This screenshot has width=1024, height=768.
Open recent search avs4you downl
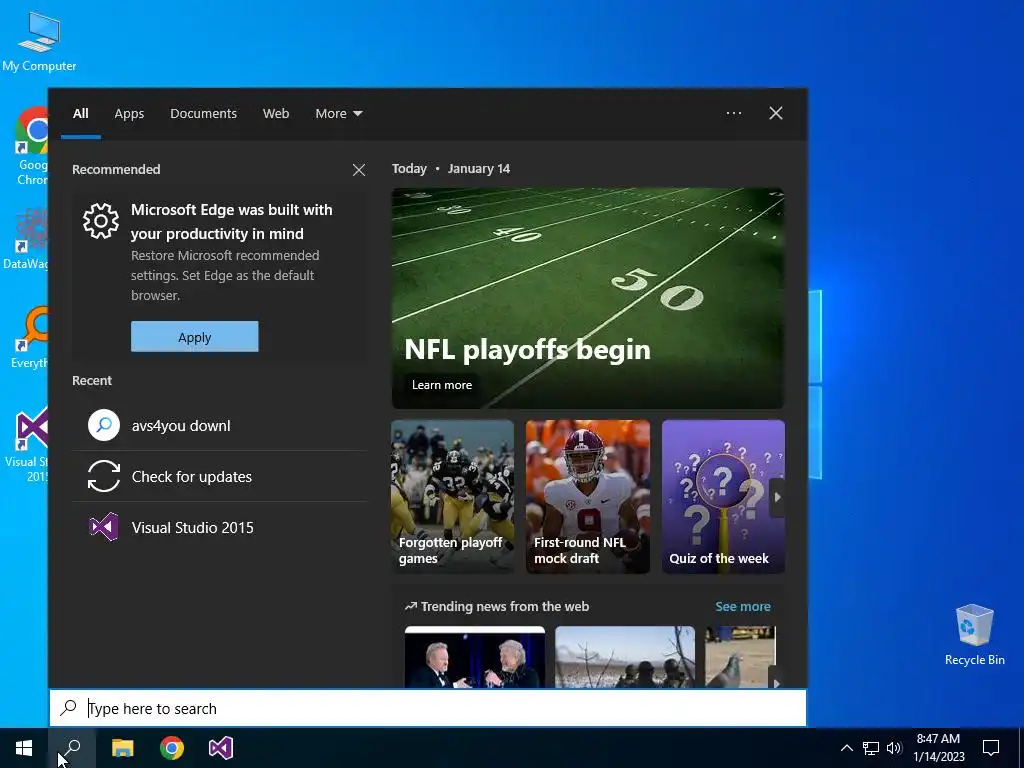click(x=219, y=425)
